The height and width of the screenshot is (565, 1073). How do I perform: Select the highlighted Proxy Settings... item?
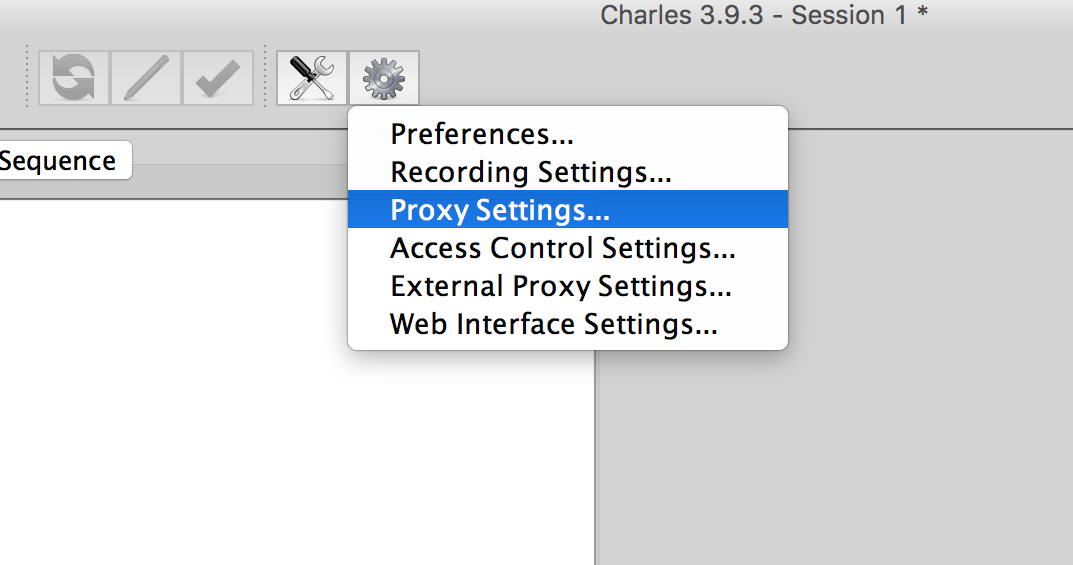click(x=500, y=210)
